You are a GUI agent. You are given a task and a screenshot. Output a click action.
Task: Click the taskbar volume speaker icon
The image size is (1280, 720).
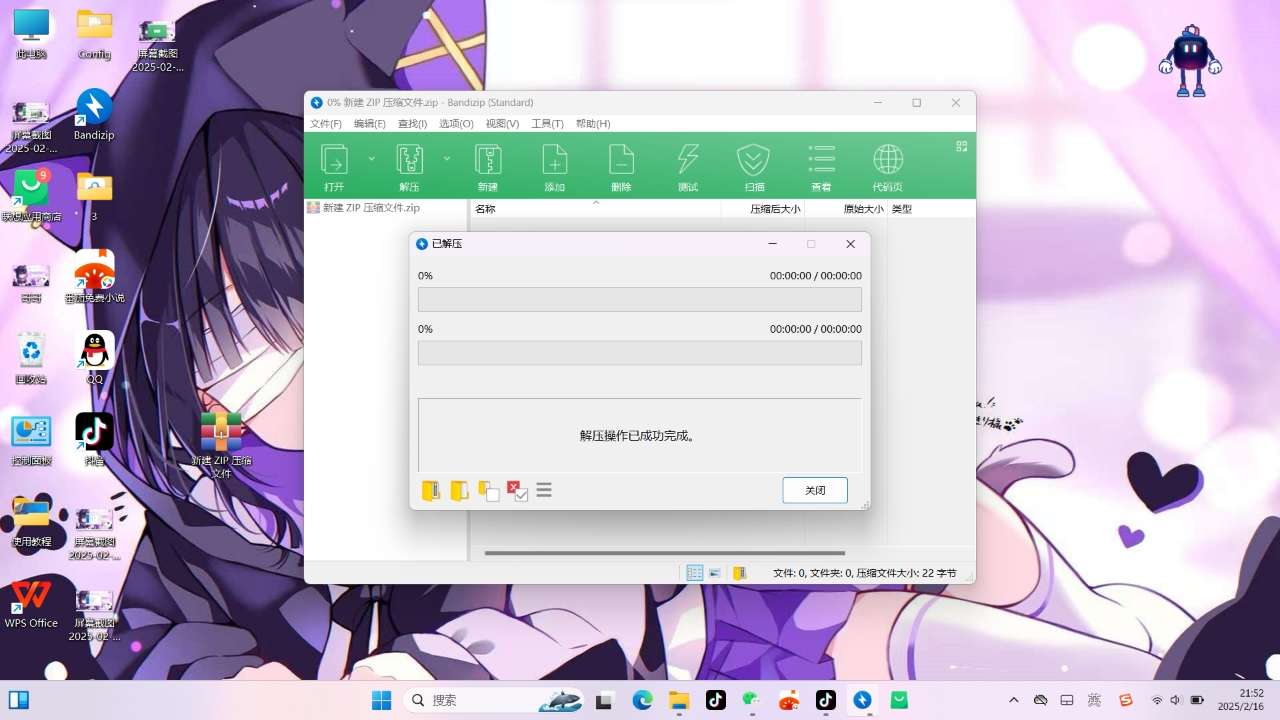click(1176, 700)
